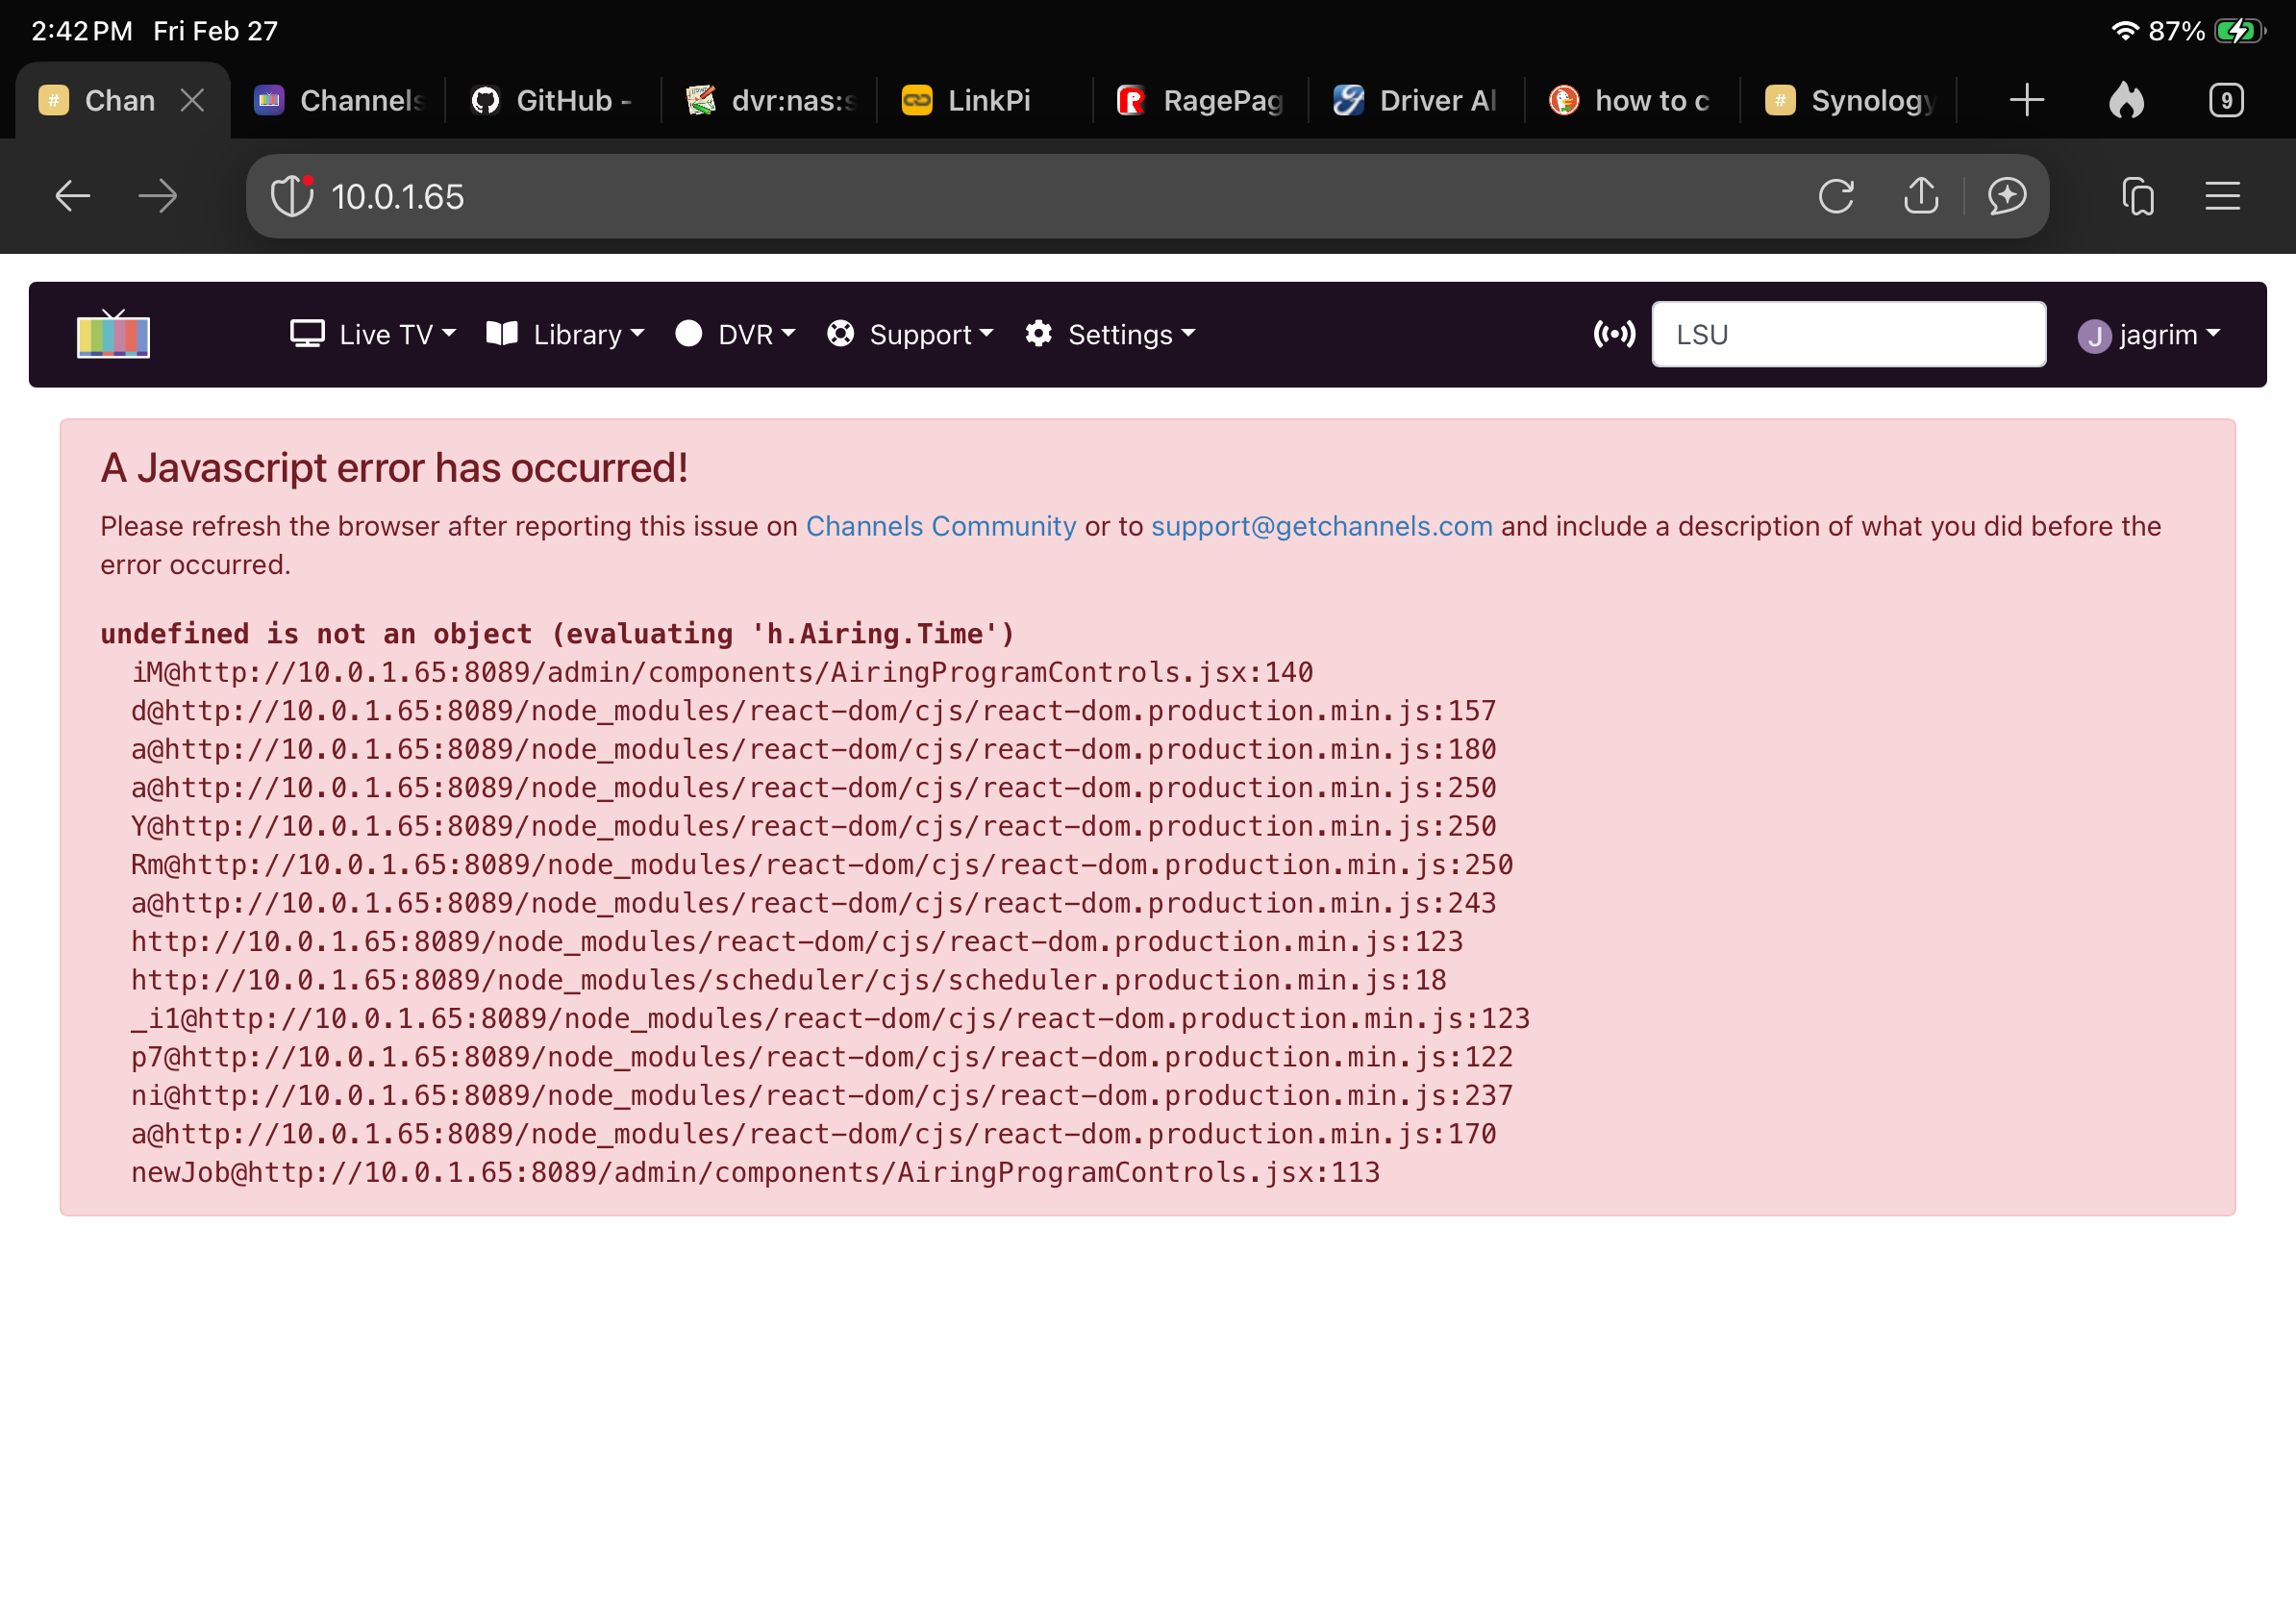Viewport: 2296px width, 1604px height.
Task: Expand the Live TV dropdown
Action: tap(373, 334)
